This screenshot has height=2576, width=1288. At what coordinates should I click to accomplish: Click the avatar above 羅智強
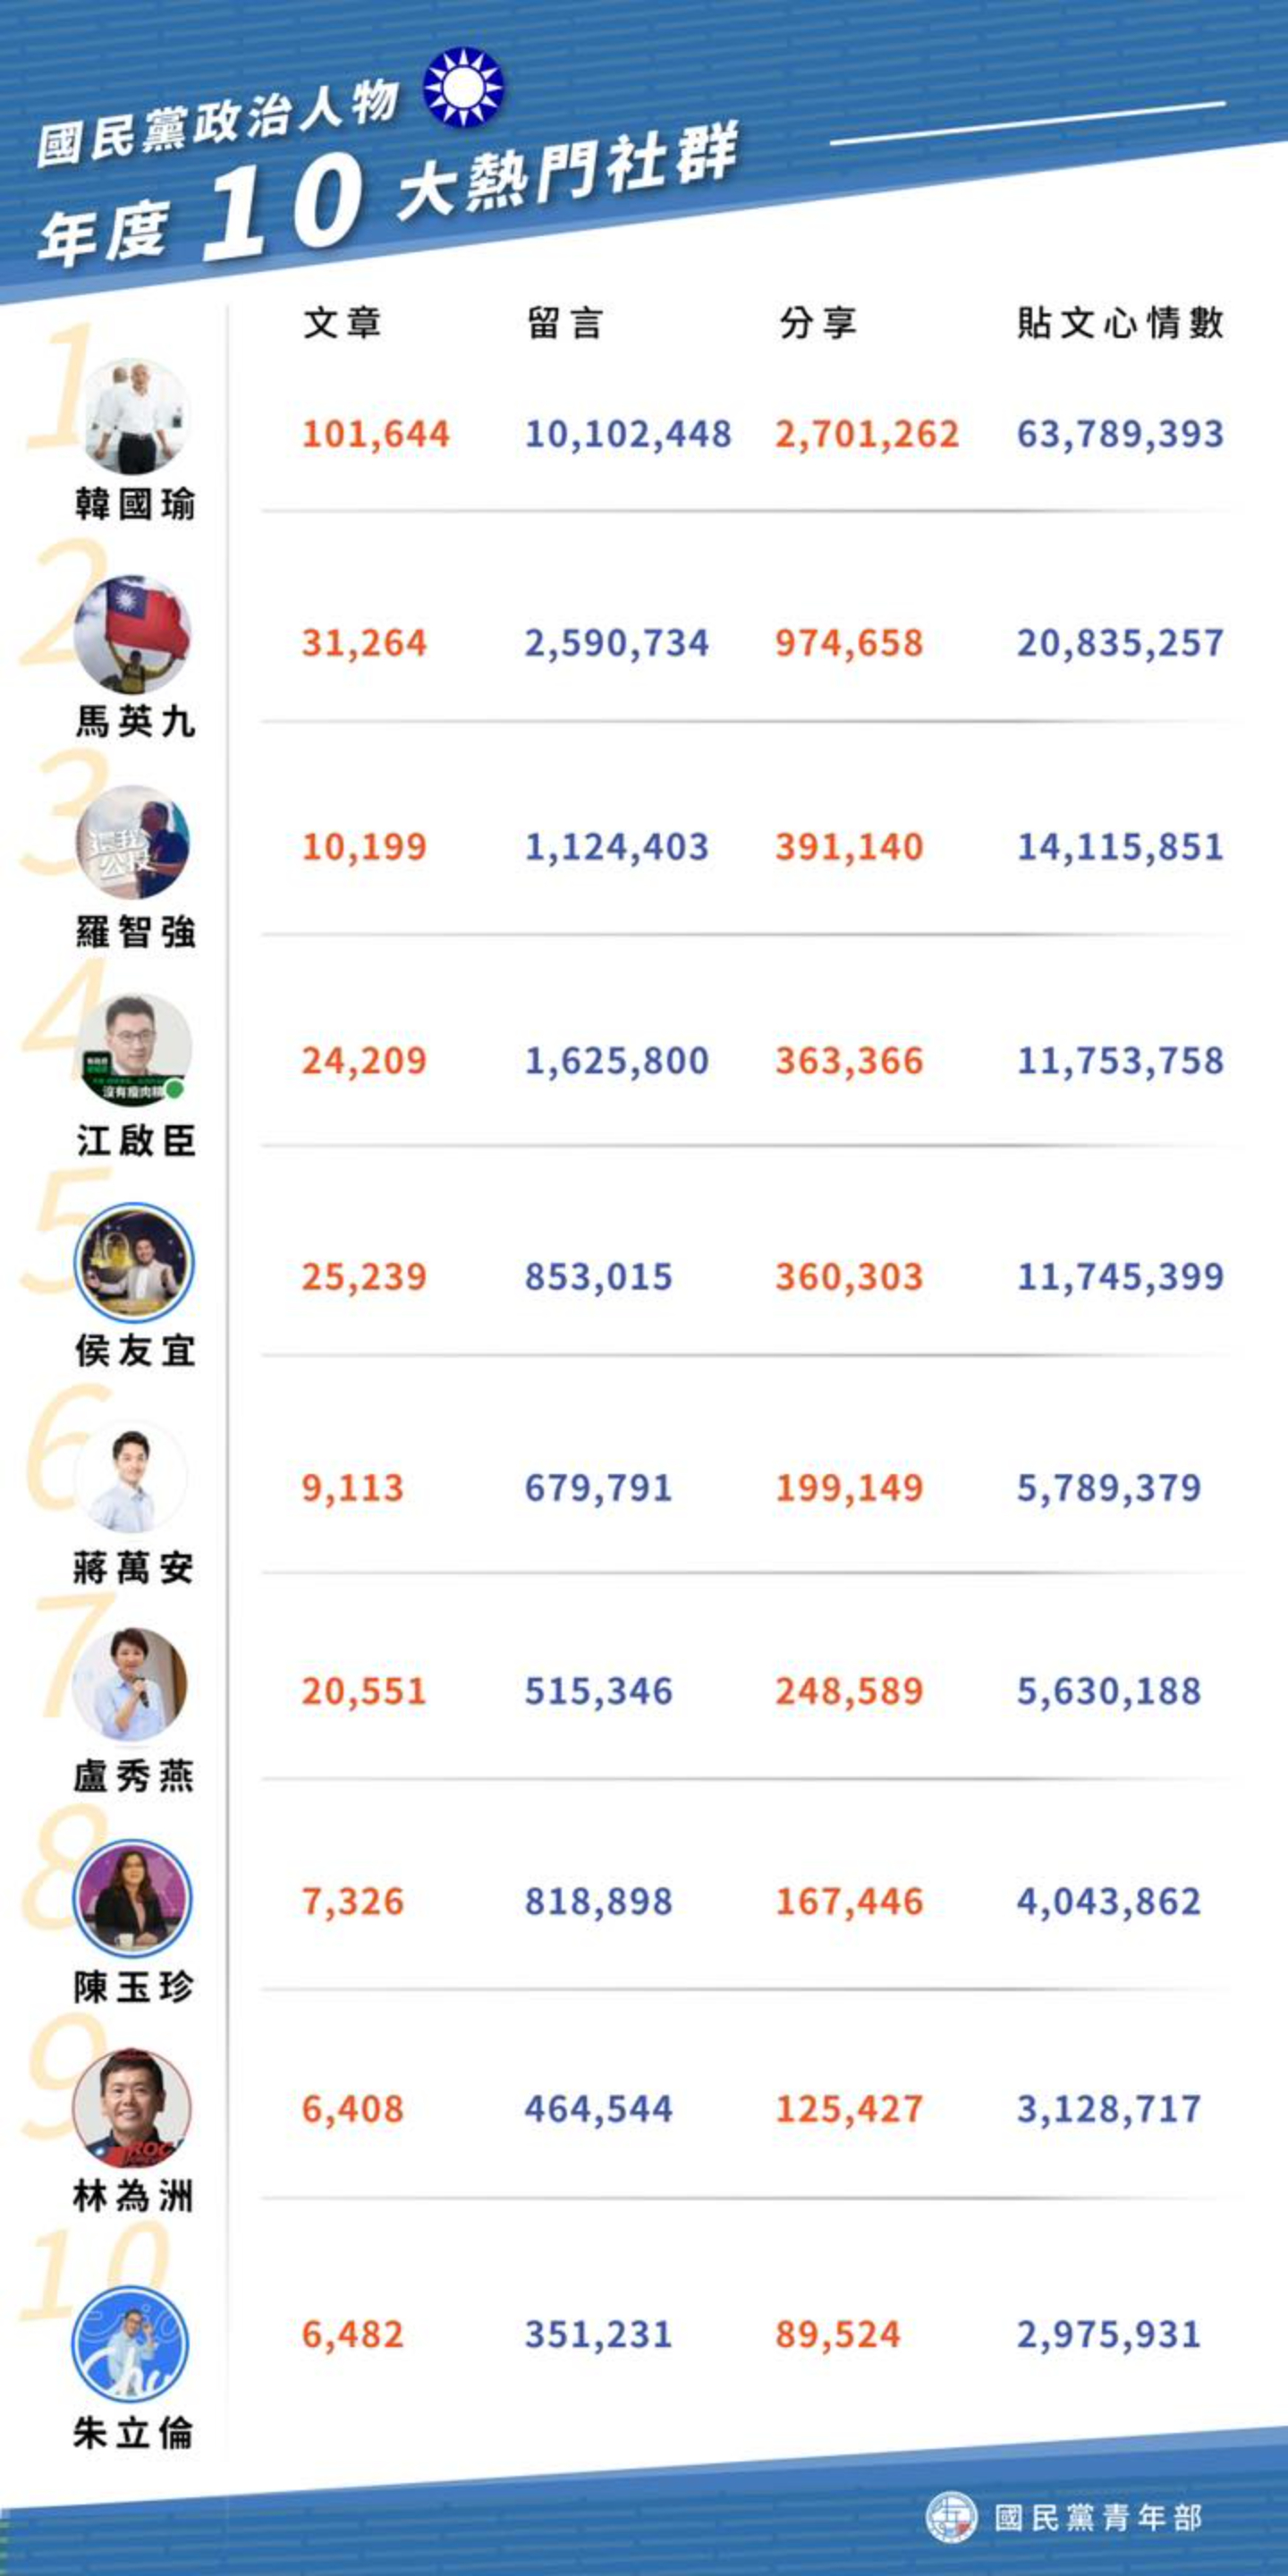click(x=133, y=842)
